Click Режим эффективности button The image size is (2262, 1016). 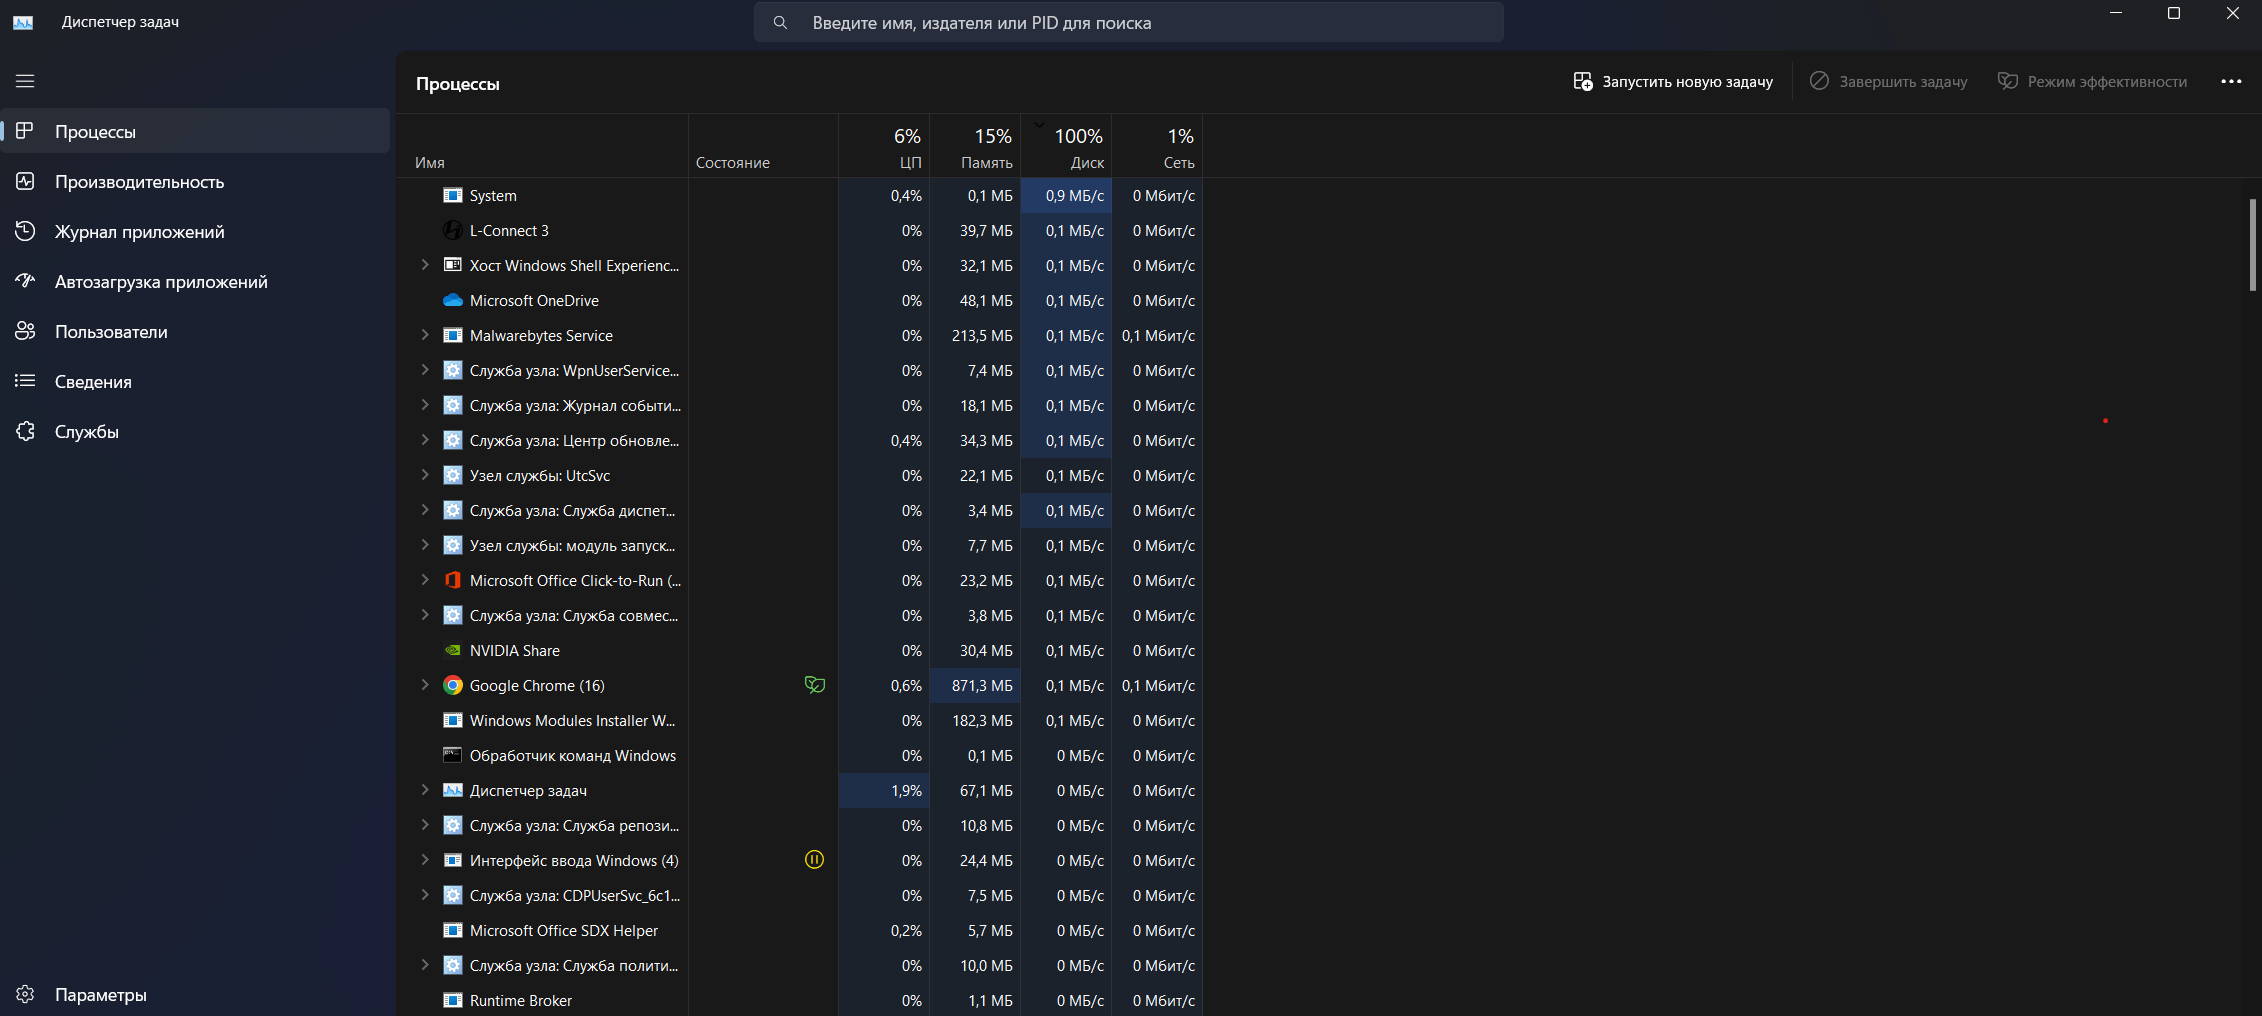pyautogui.click(x=2092, y=81)
